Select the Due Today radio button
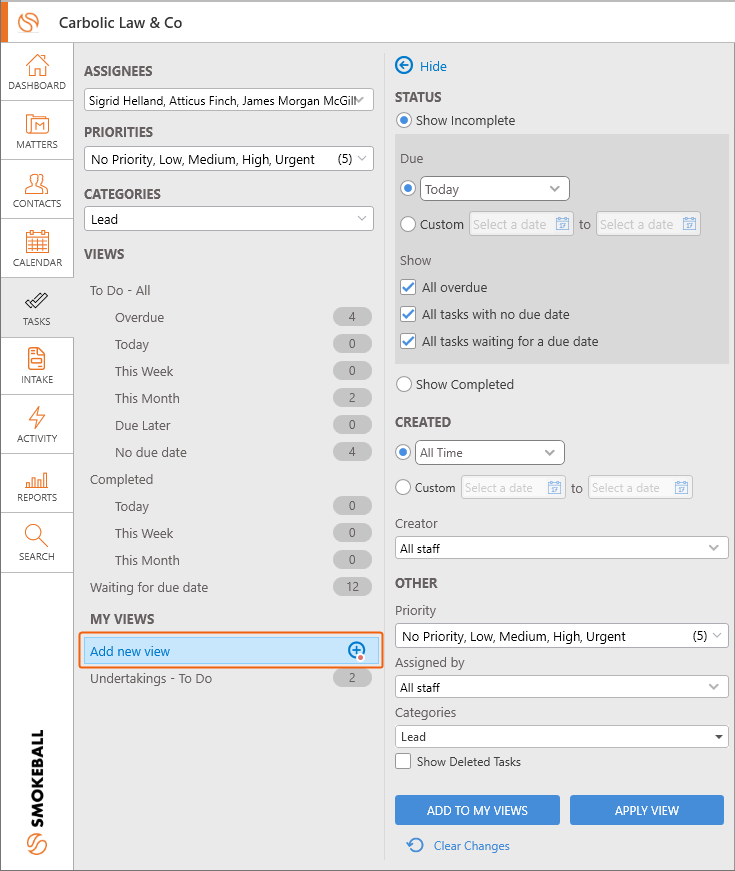 [408, 188]
